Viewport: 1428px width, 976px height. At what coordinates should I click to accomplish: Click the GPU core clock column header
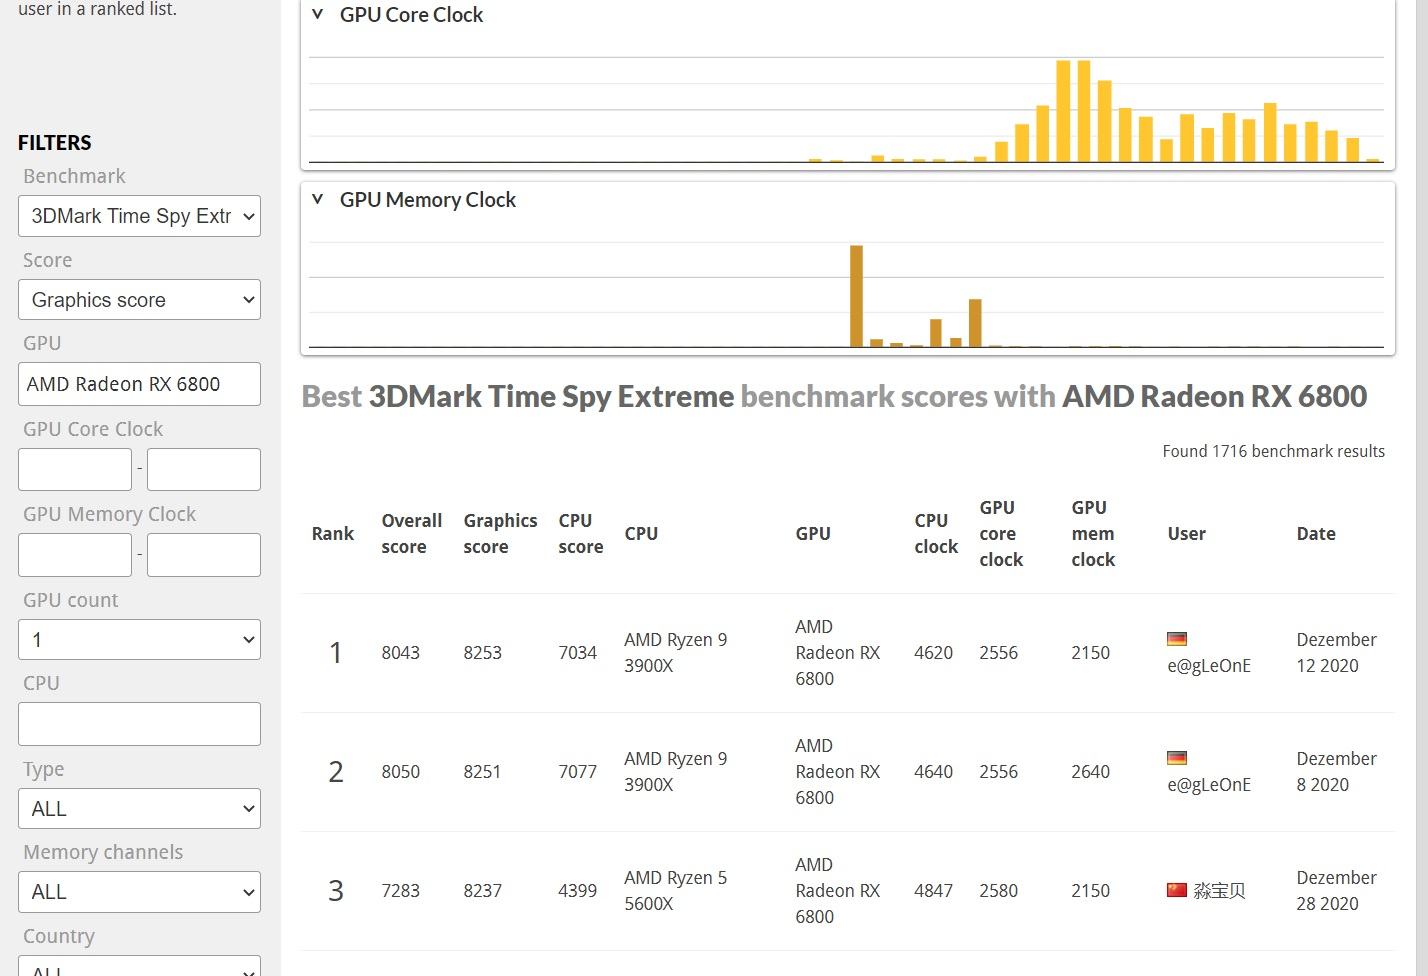1001,534
